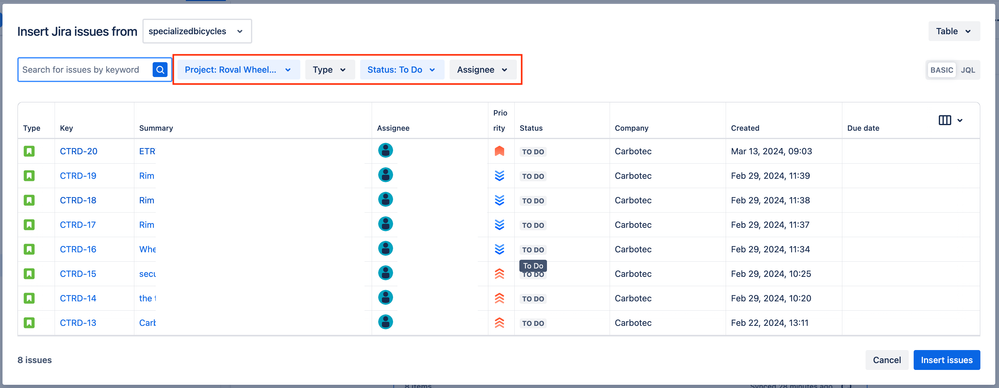Click the high priority icon for CTRD-15
The height and width of the screenshot is (388, 999).
click(500, 274)
